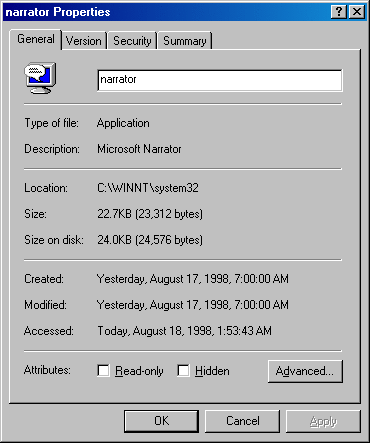Click the 'Microsoft Narrator' description text
The width and height of the screenshot is (370, 443).
click(x=139, y=149)
